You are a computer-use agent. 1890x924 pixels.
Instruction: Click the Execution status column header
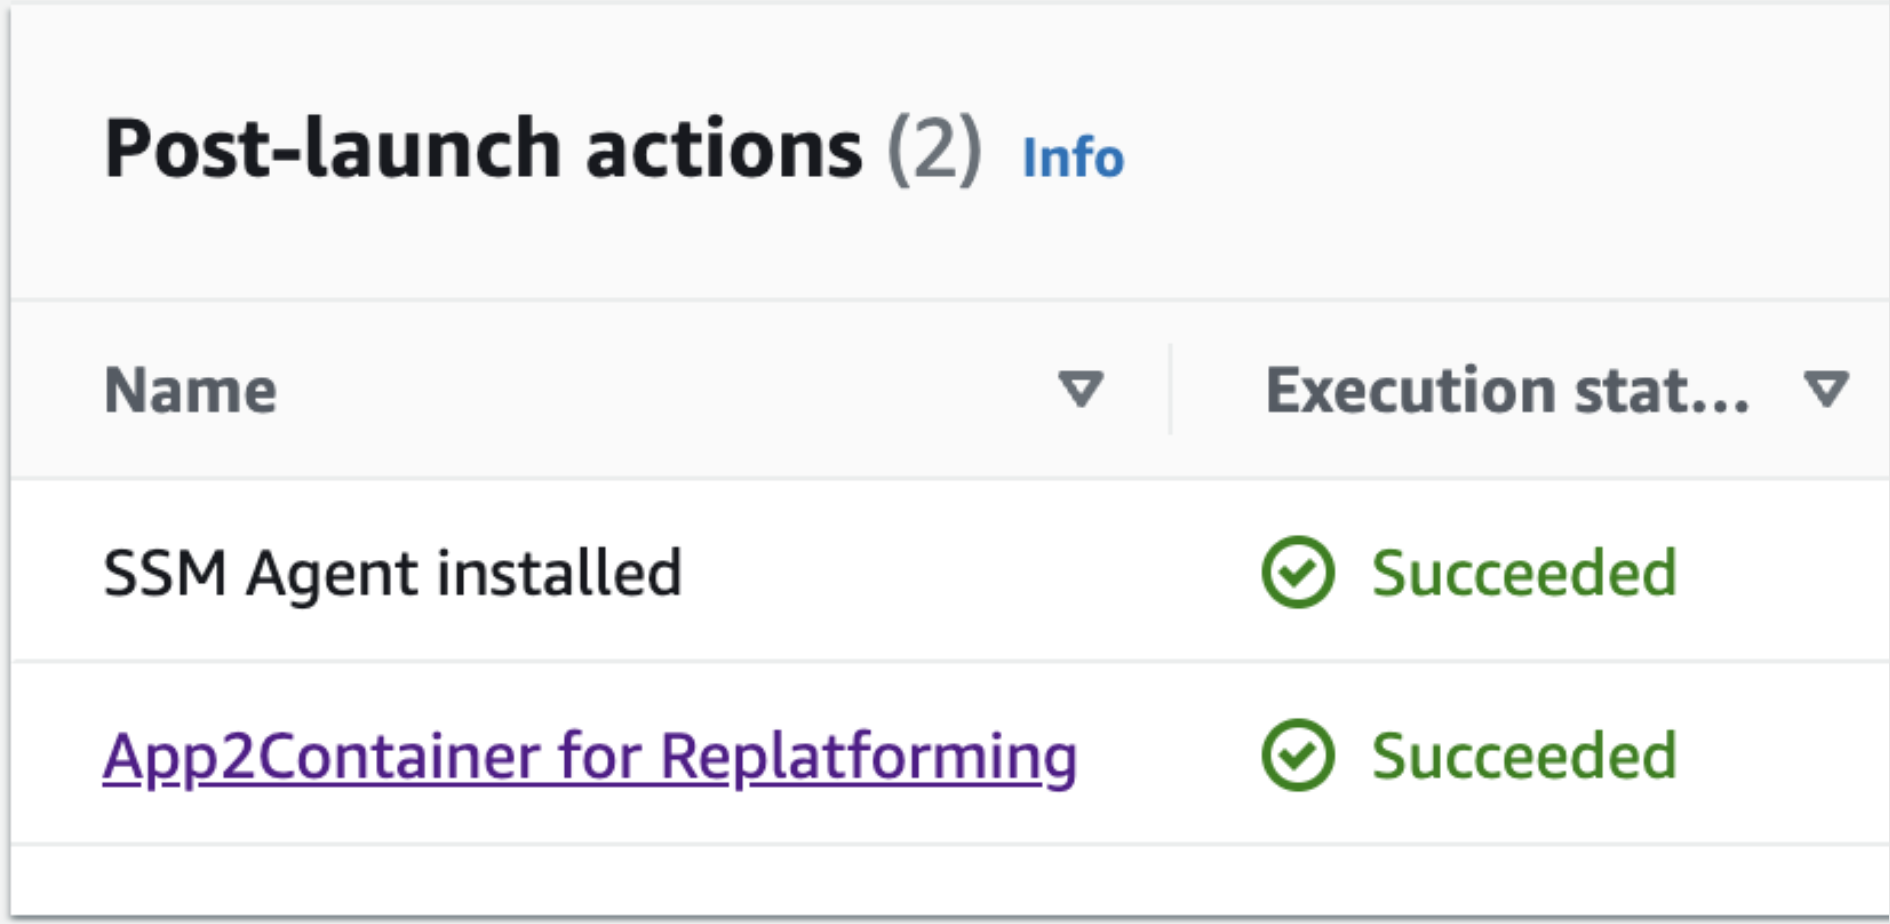pos(1505,392)
